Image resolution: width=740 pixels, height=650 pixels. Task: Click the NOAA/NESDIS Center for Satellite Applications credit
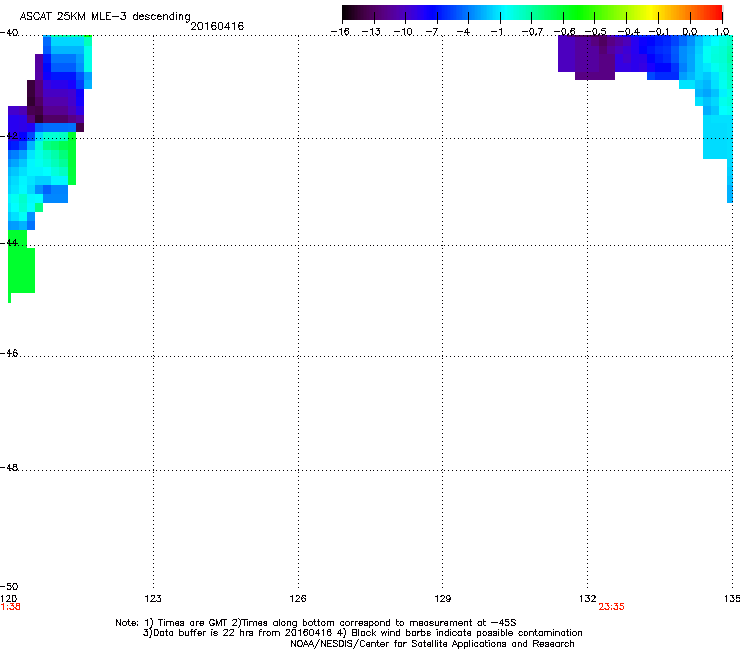(x=432, y=644)
